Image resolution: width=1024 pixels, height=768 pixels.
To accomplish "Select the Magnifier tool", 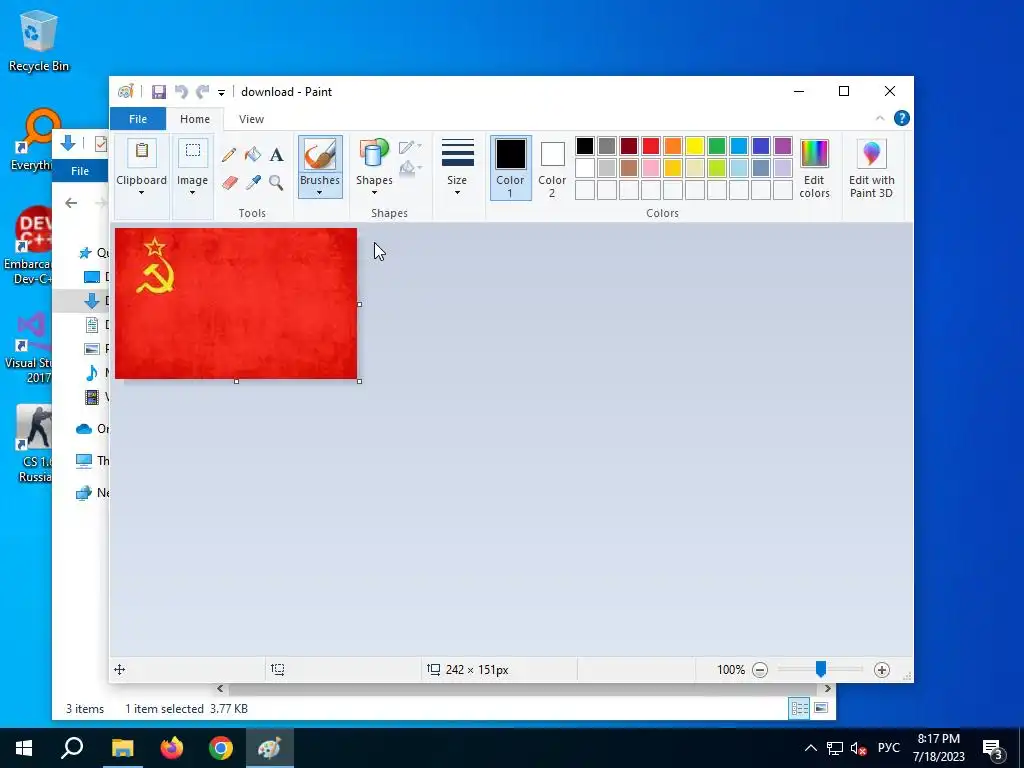I will 276,182.
